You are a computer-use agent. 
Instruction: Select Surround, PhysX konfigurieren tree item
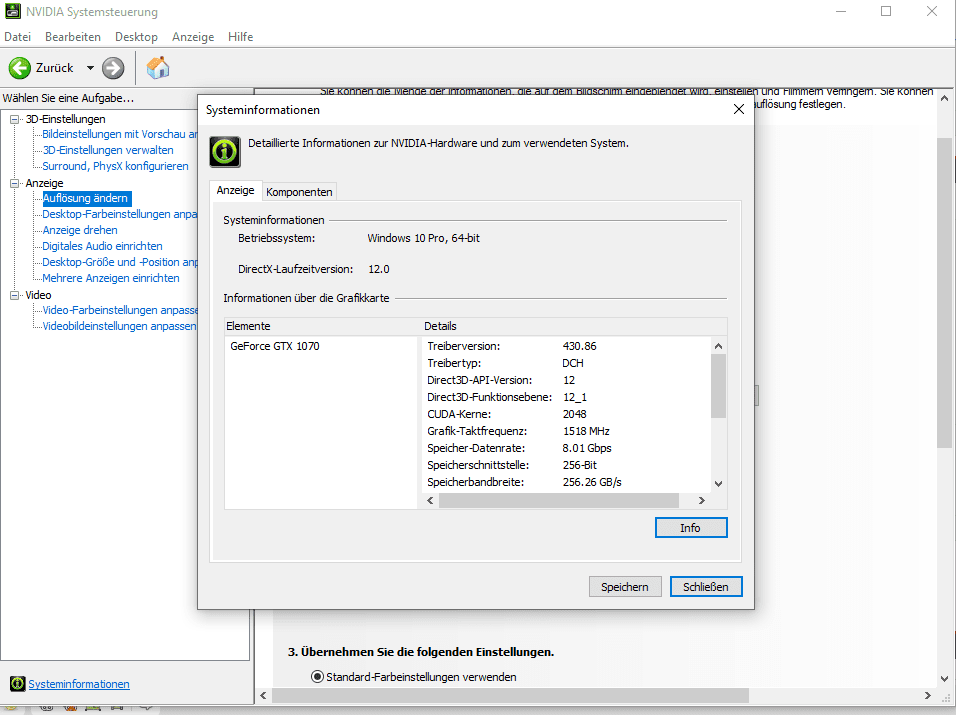pyautogui.click(x=115, y=166)
